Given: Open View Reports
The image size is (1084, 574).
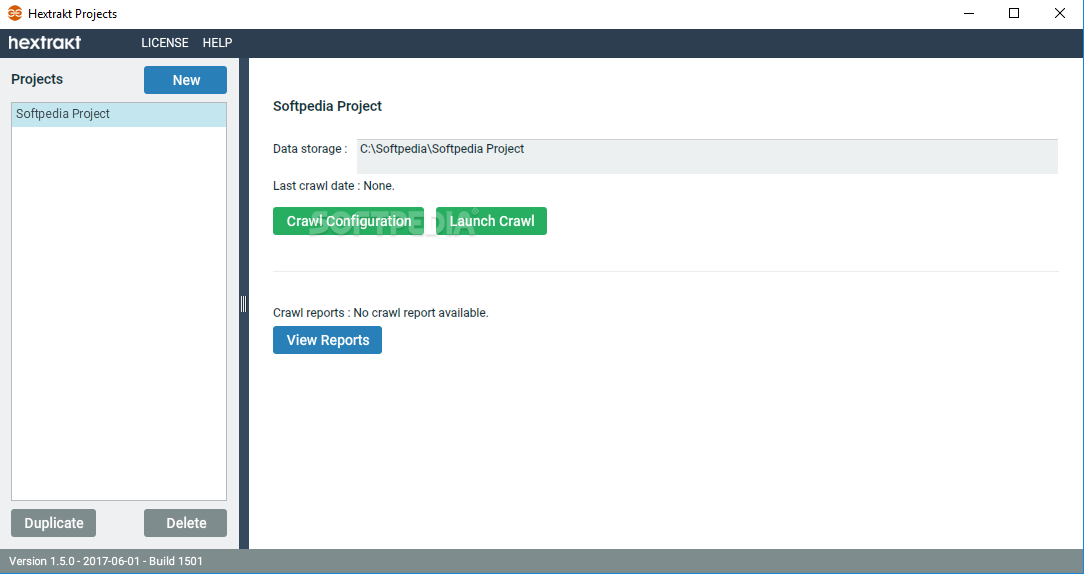Looking at the screenshot, I should 328,340.
